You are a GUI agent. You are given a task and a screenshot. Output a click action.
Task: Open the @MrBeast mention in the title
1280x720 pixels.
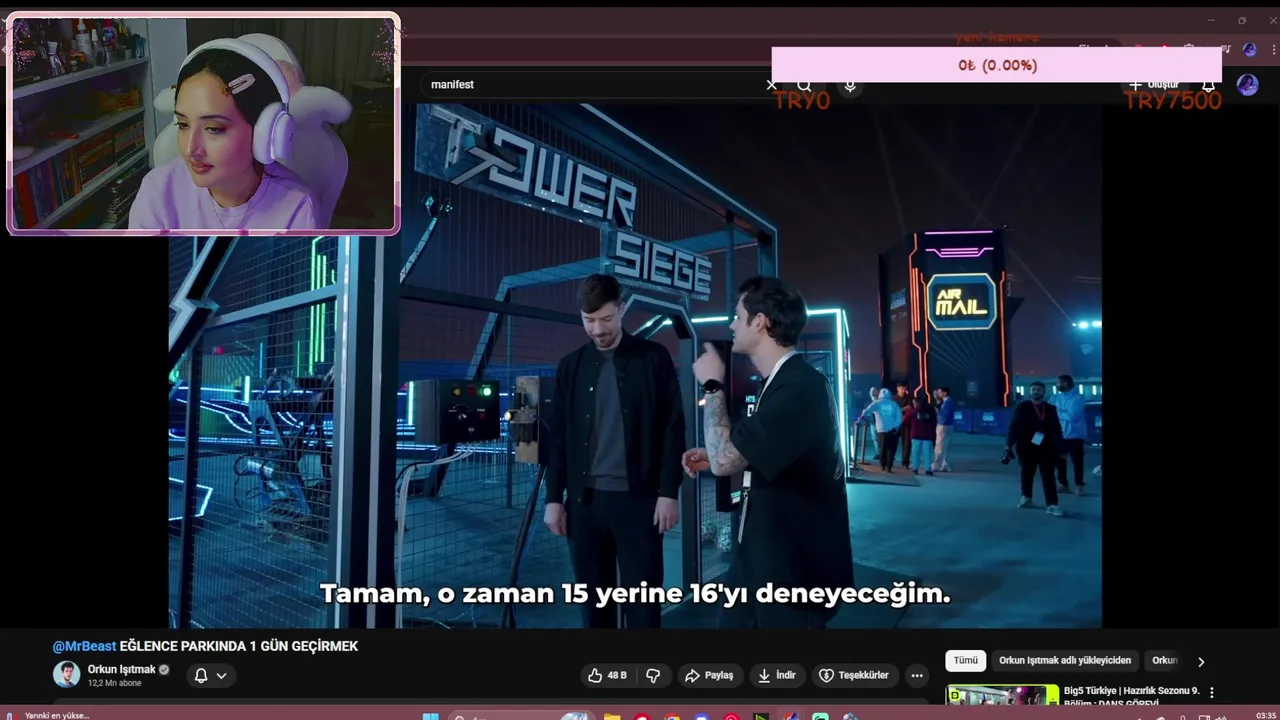84,646
